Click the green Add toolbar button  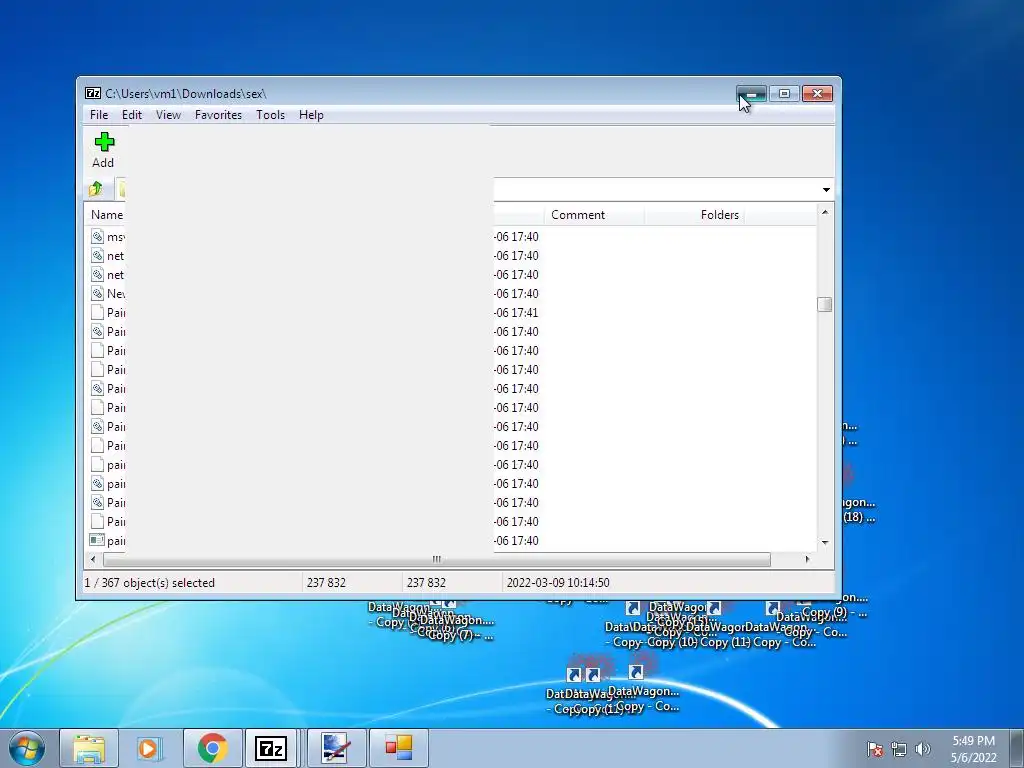103,150
